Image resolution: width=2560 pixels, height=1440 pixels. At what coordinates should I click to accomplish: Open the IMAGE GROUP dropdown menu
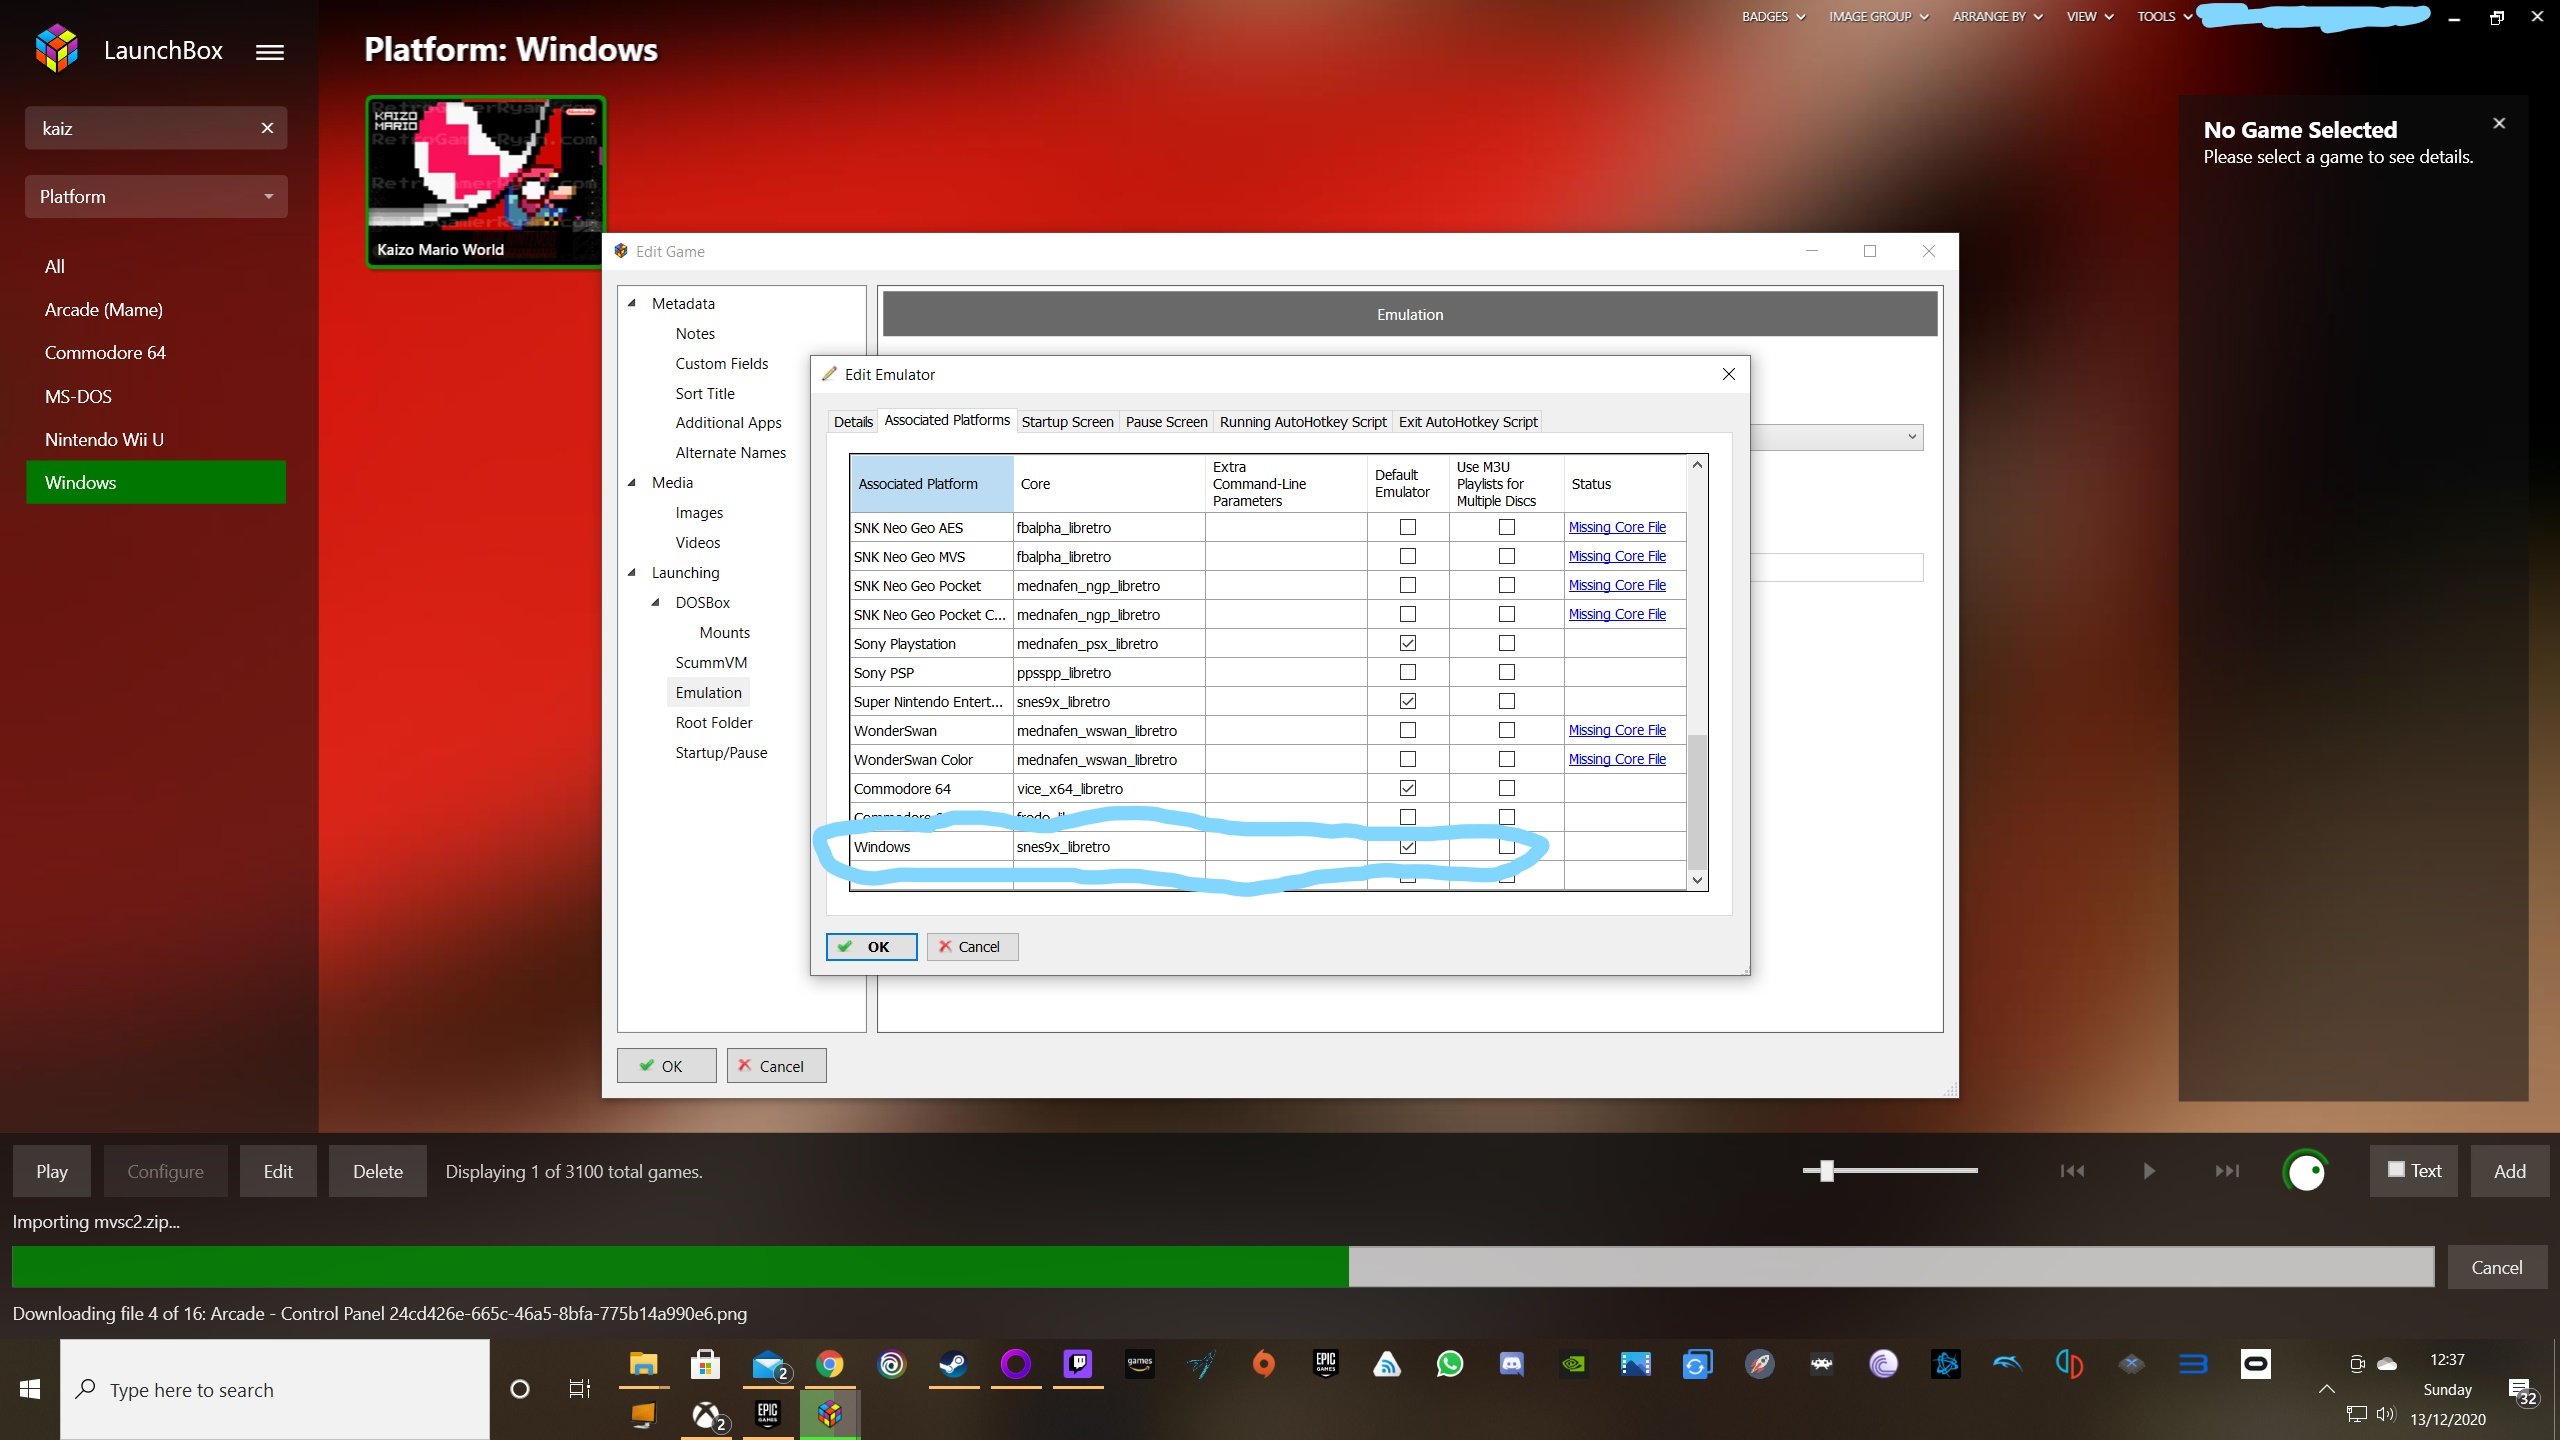click(1878, 16)
